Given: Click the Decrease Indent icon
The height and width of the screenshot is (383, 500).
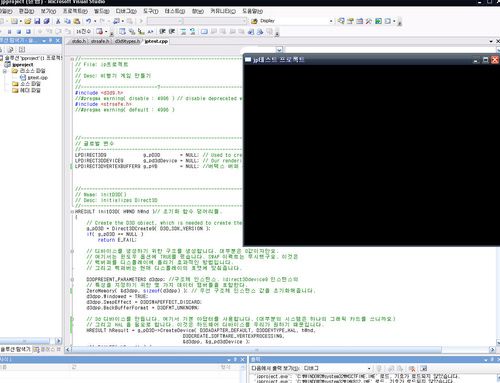Looking at the screenshot, I should tap(162, 31).
